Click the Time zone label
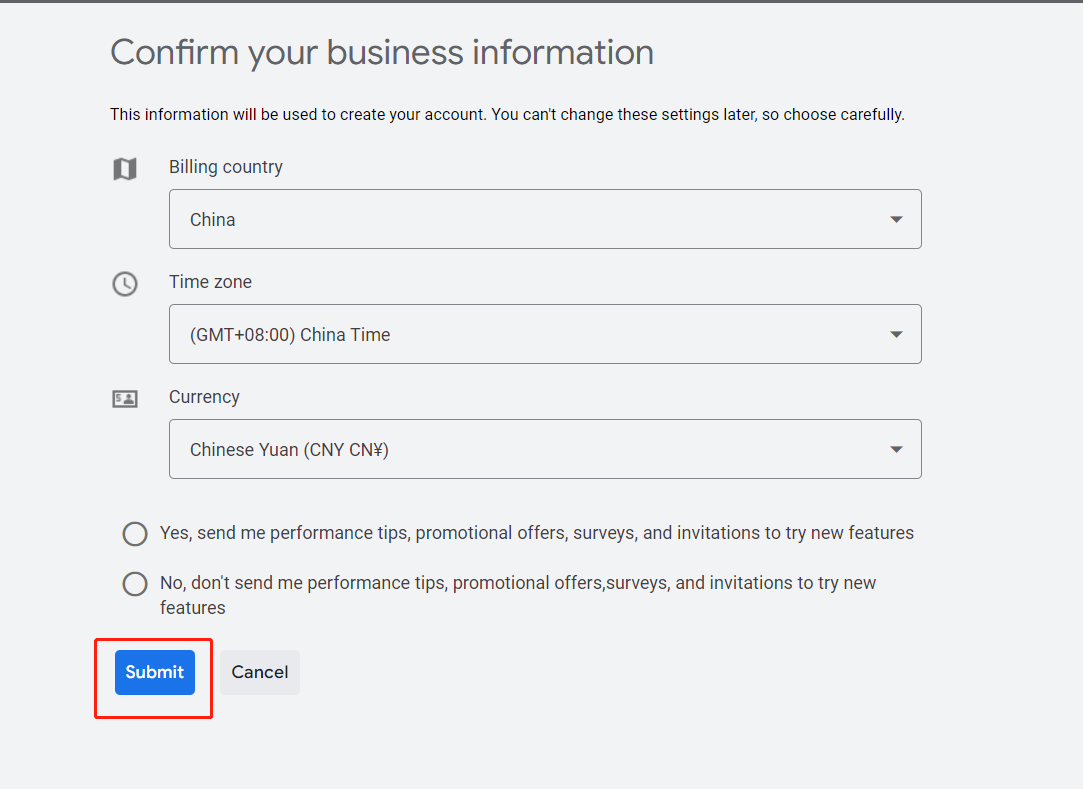The height and width of the screenshot is (789, 1083). (x=211, y=282)
